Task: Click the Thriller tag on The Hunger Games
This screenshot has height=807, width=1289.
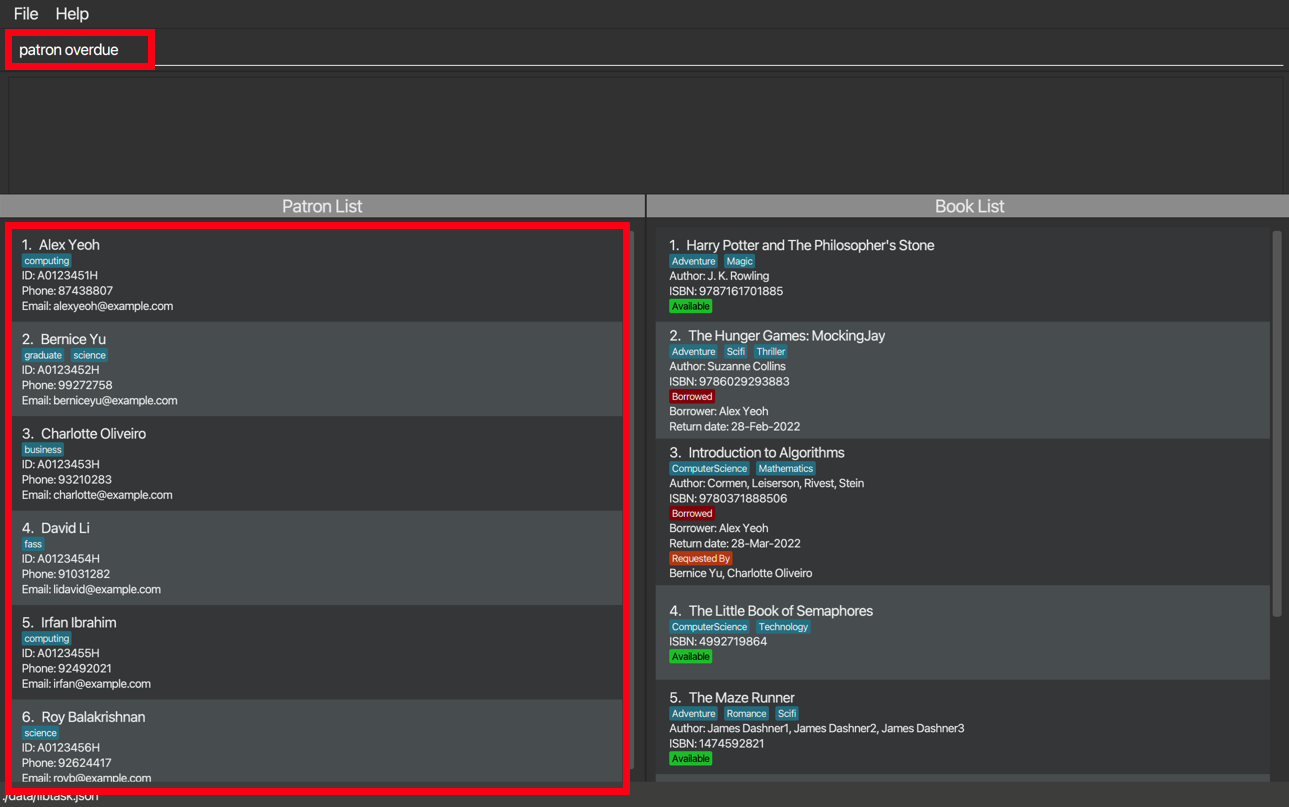Action: pyautogui.click(x=771, y=352)
